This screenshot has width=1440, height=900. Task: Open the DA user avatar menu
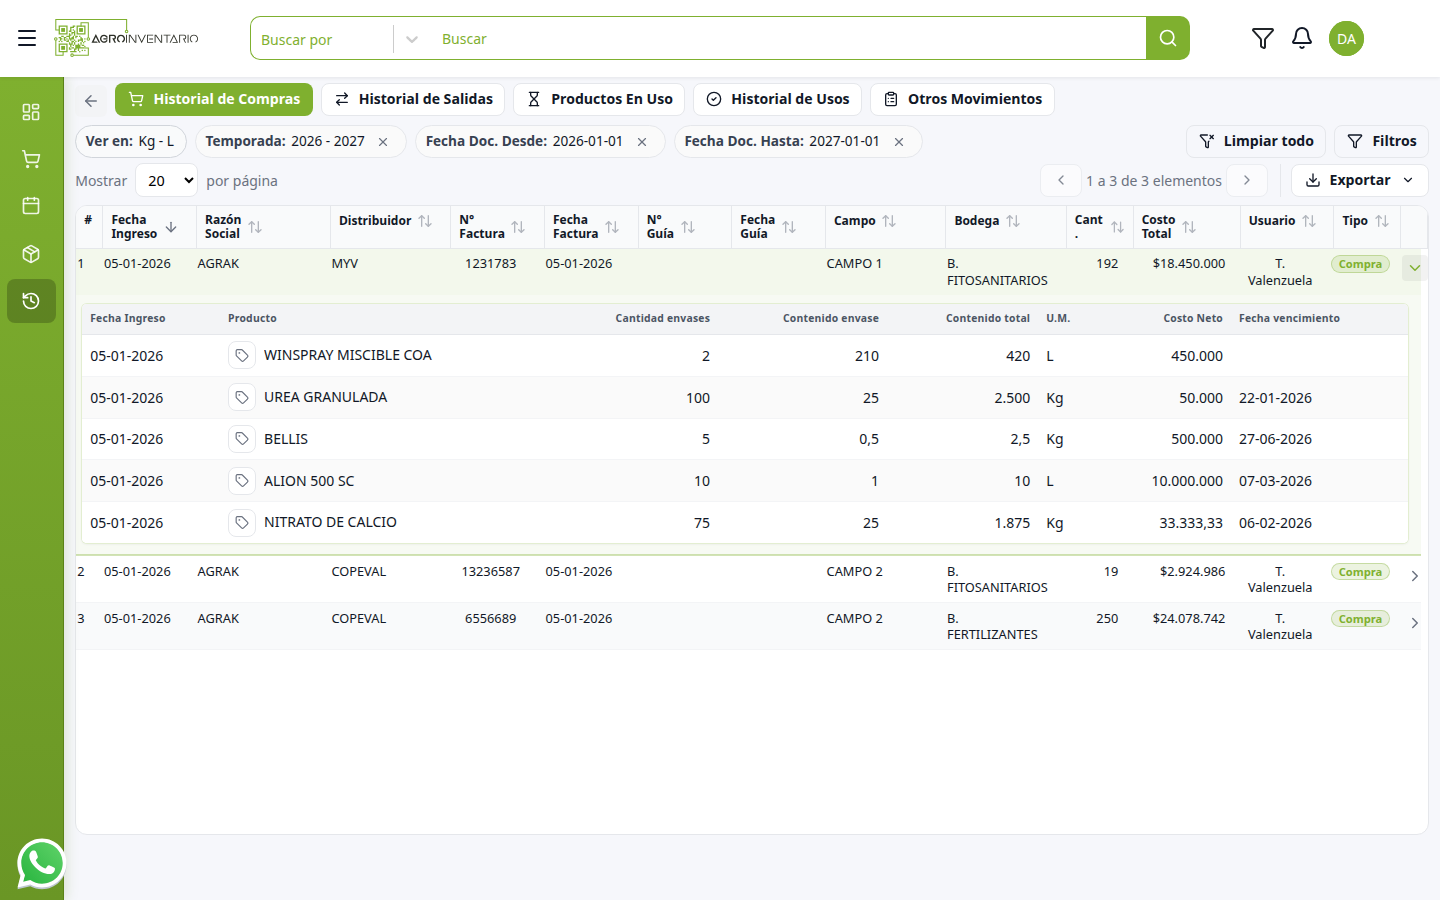coord(1346,38)
